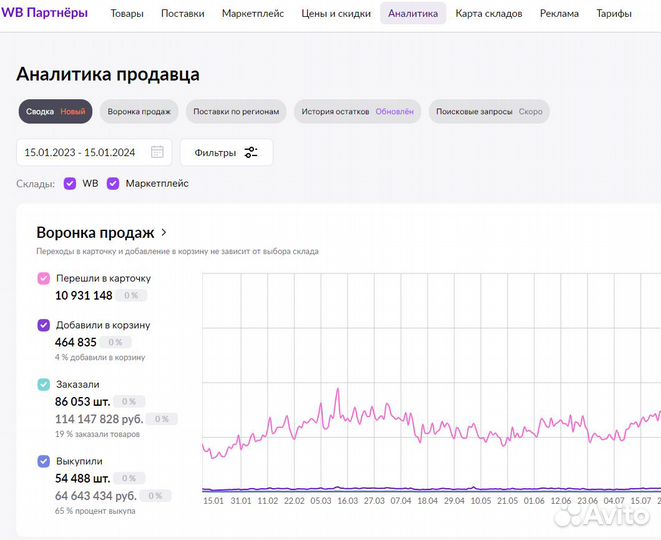This screenshot has width=661, height=540.
Task: Open the Товары menu item
Action: pyautogui.click(x=127, y=14)
